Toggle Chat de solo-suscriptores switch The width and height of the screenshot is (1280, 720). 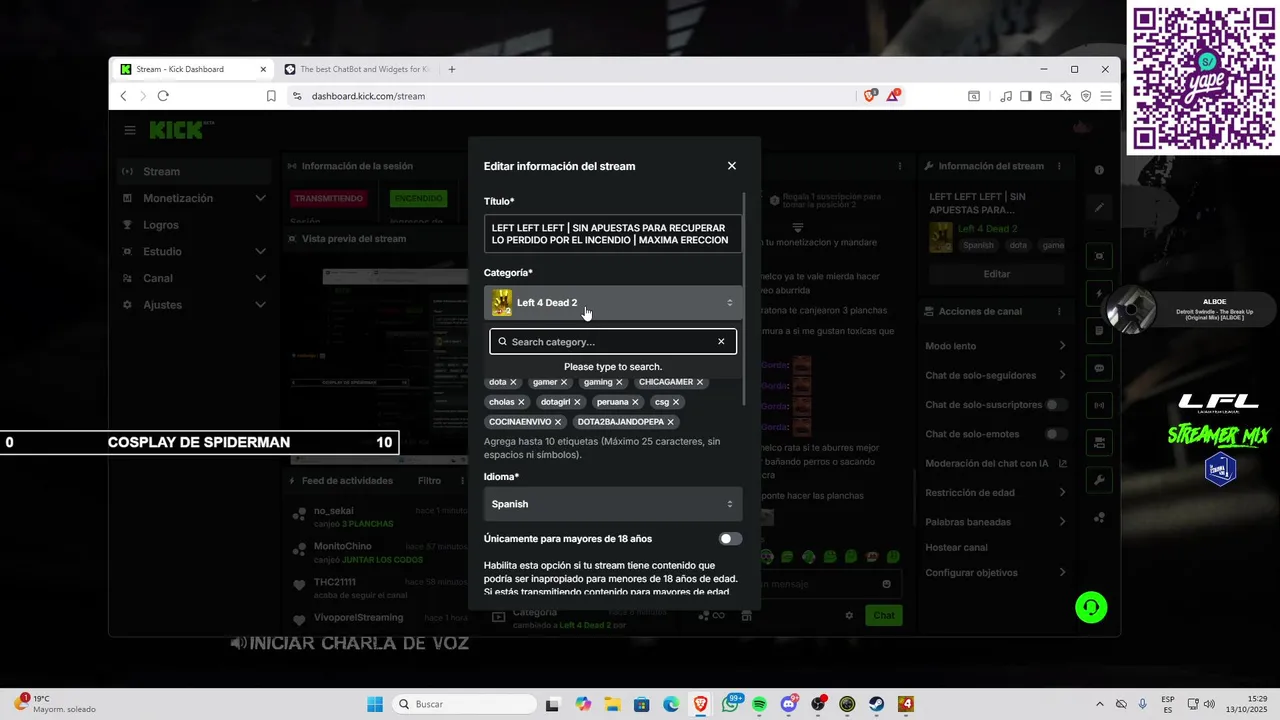click(x=1056, y=405)
